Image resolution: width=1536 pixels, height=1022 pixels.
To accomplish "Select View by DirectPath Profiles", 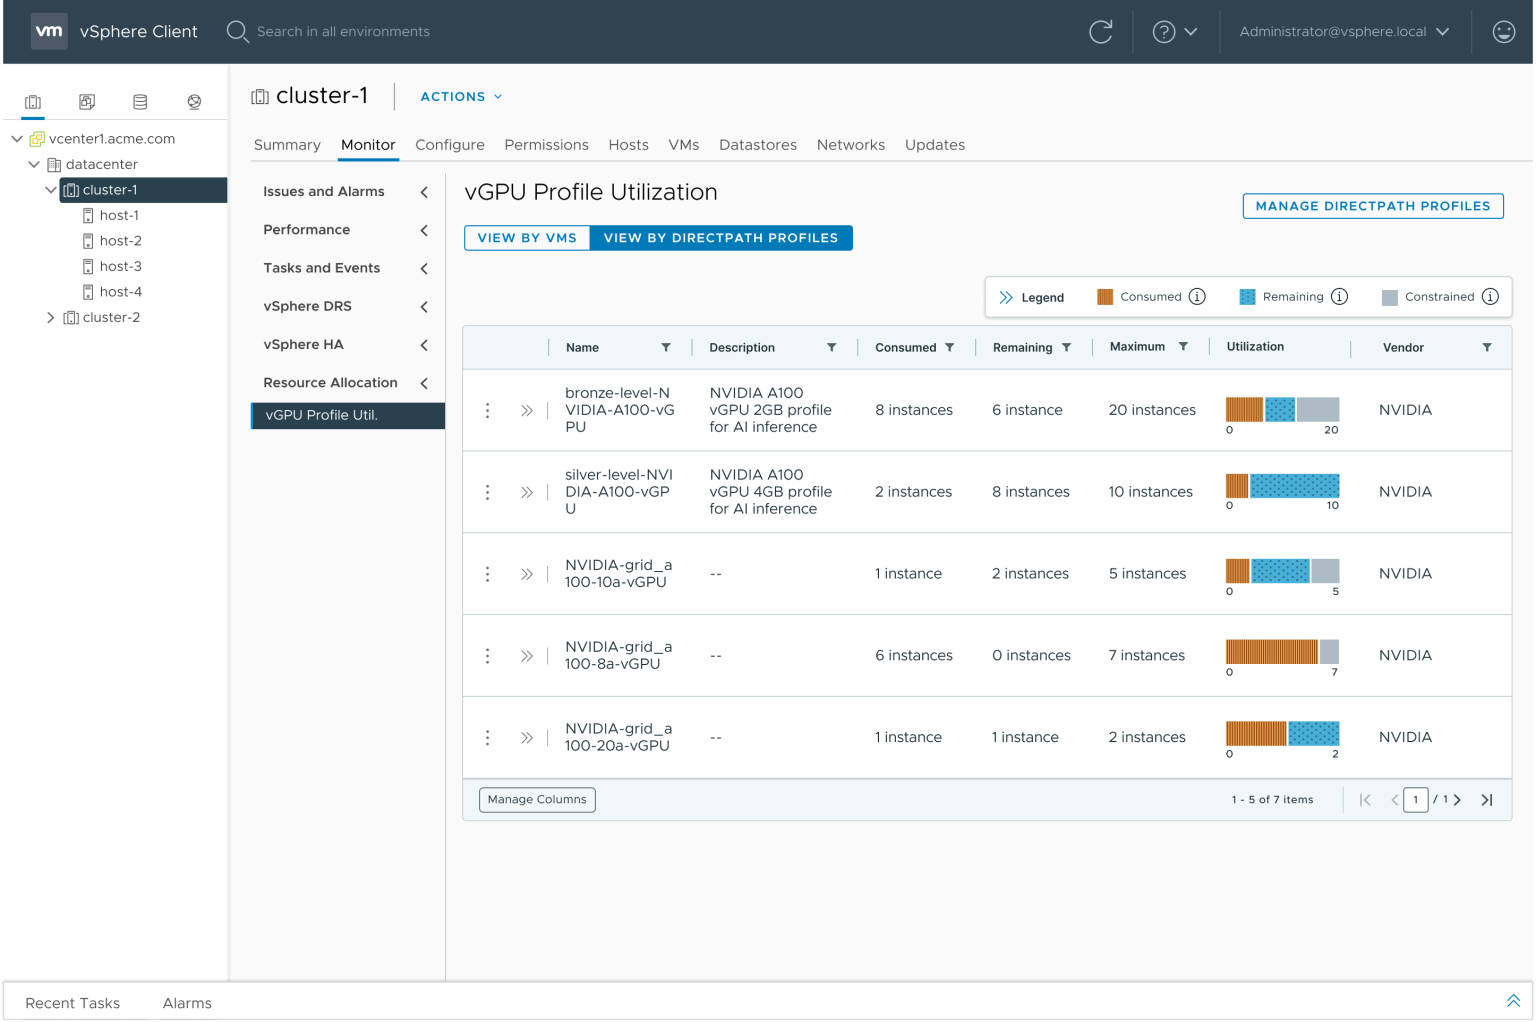I will [x=720, y=238].
